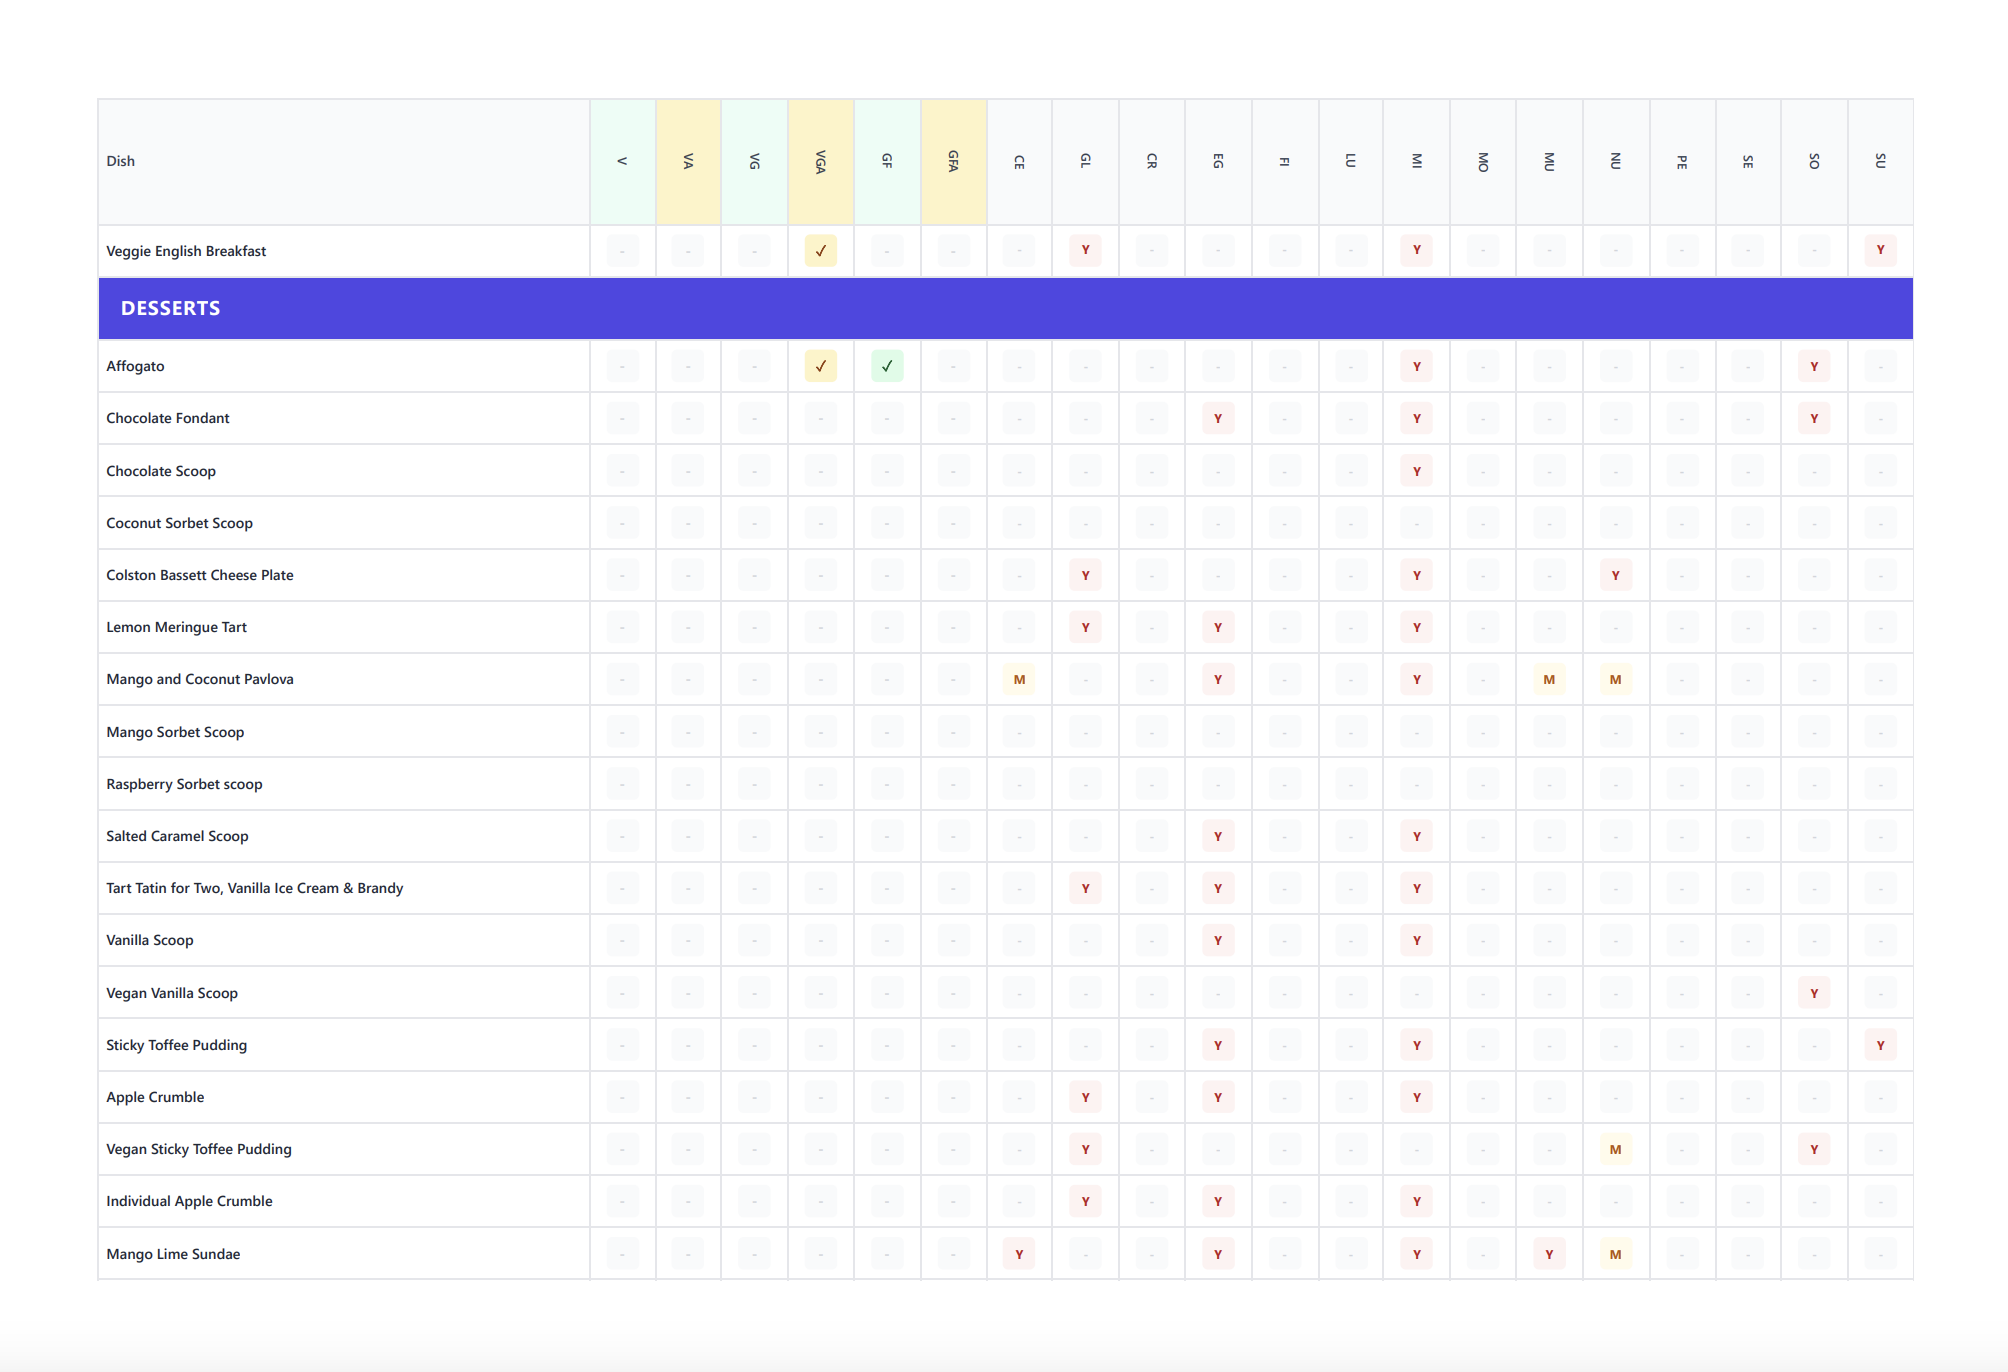Toggle the VGA checkmark for Veggie English Breakfast
The width and height of the screenshot is (2008, 1372).
[x=820, y=251]
